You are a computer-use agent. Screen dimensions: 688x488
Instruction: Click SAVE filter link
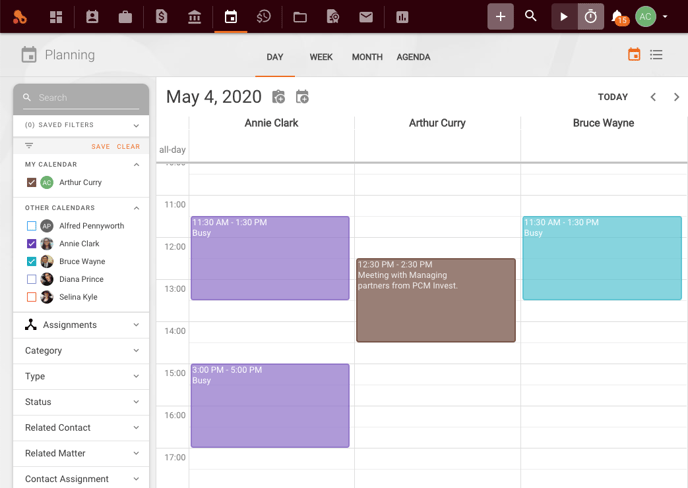click(x=100, y=147)
